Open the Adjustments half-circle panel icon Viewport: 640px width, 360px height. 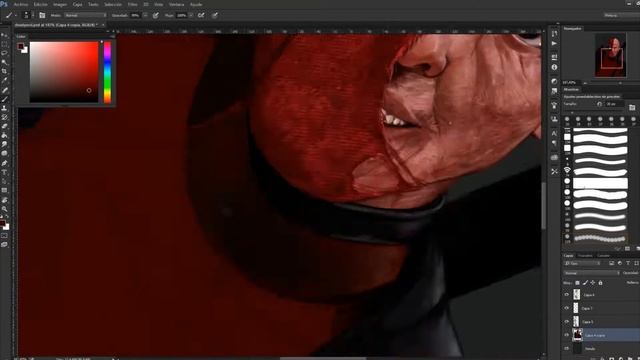tap(554, 81)
